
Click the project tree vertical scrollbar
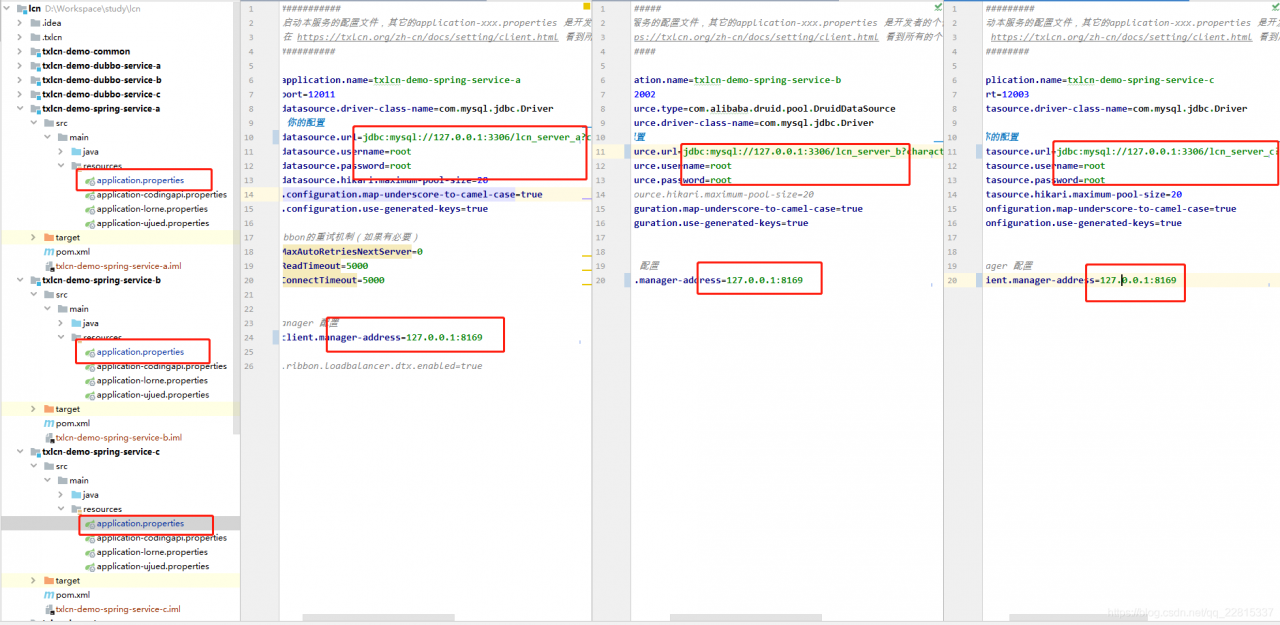[237, 217]
